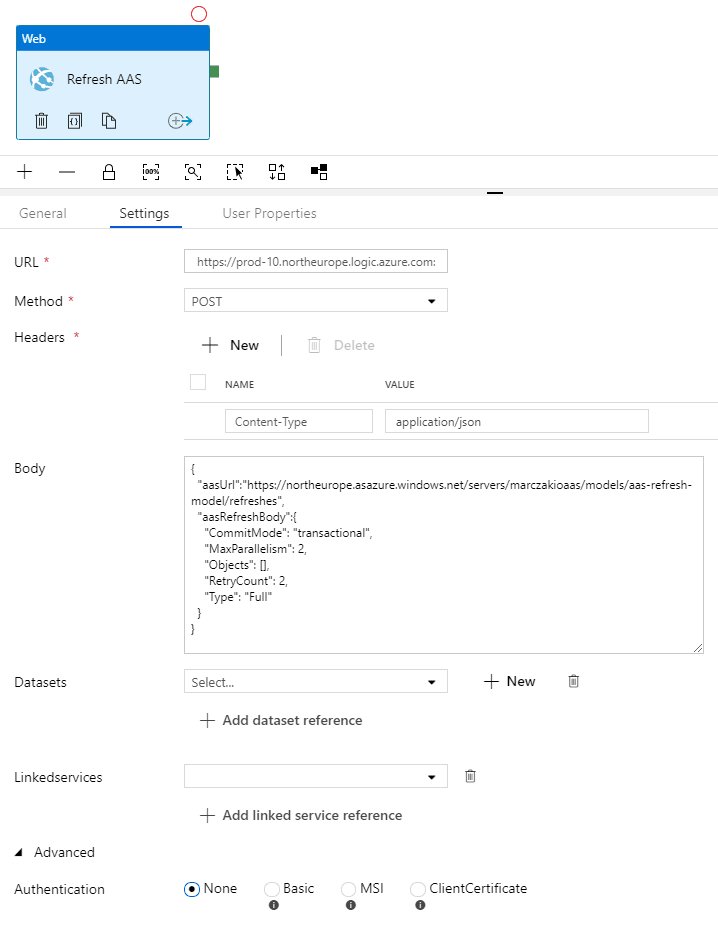Delete the selected dataset reference

[574, 681]
